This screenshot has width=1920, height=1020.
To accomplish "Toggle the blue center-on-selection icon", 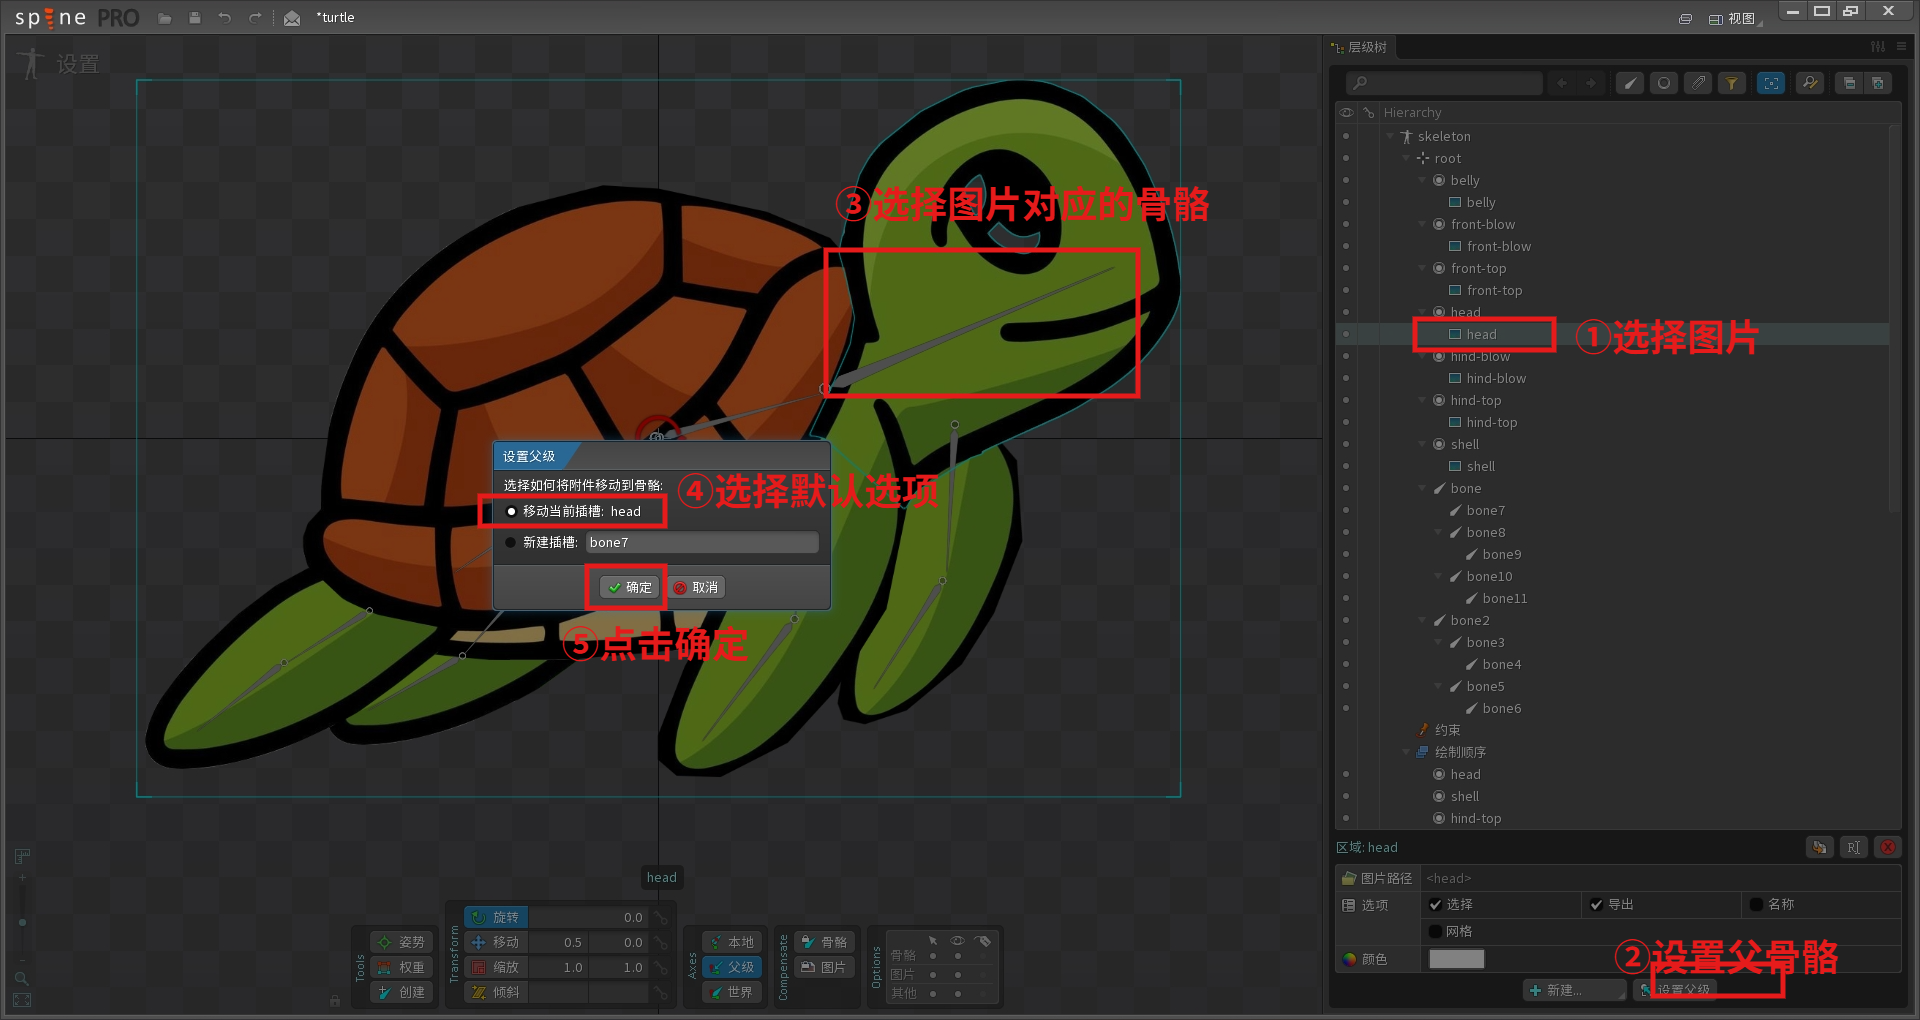I will [x=1771, y=83].
